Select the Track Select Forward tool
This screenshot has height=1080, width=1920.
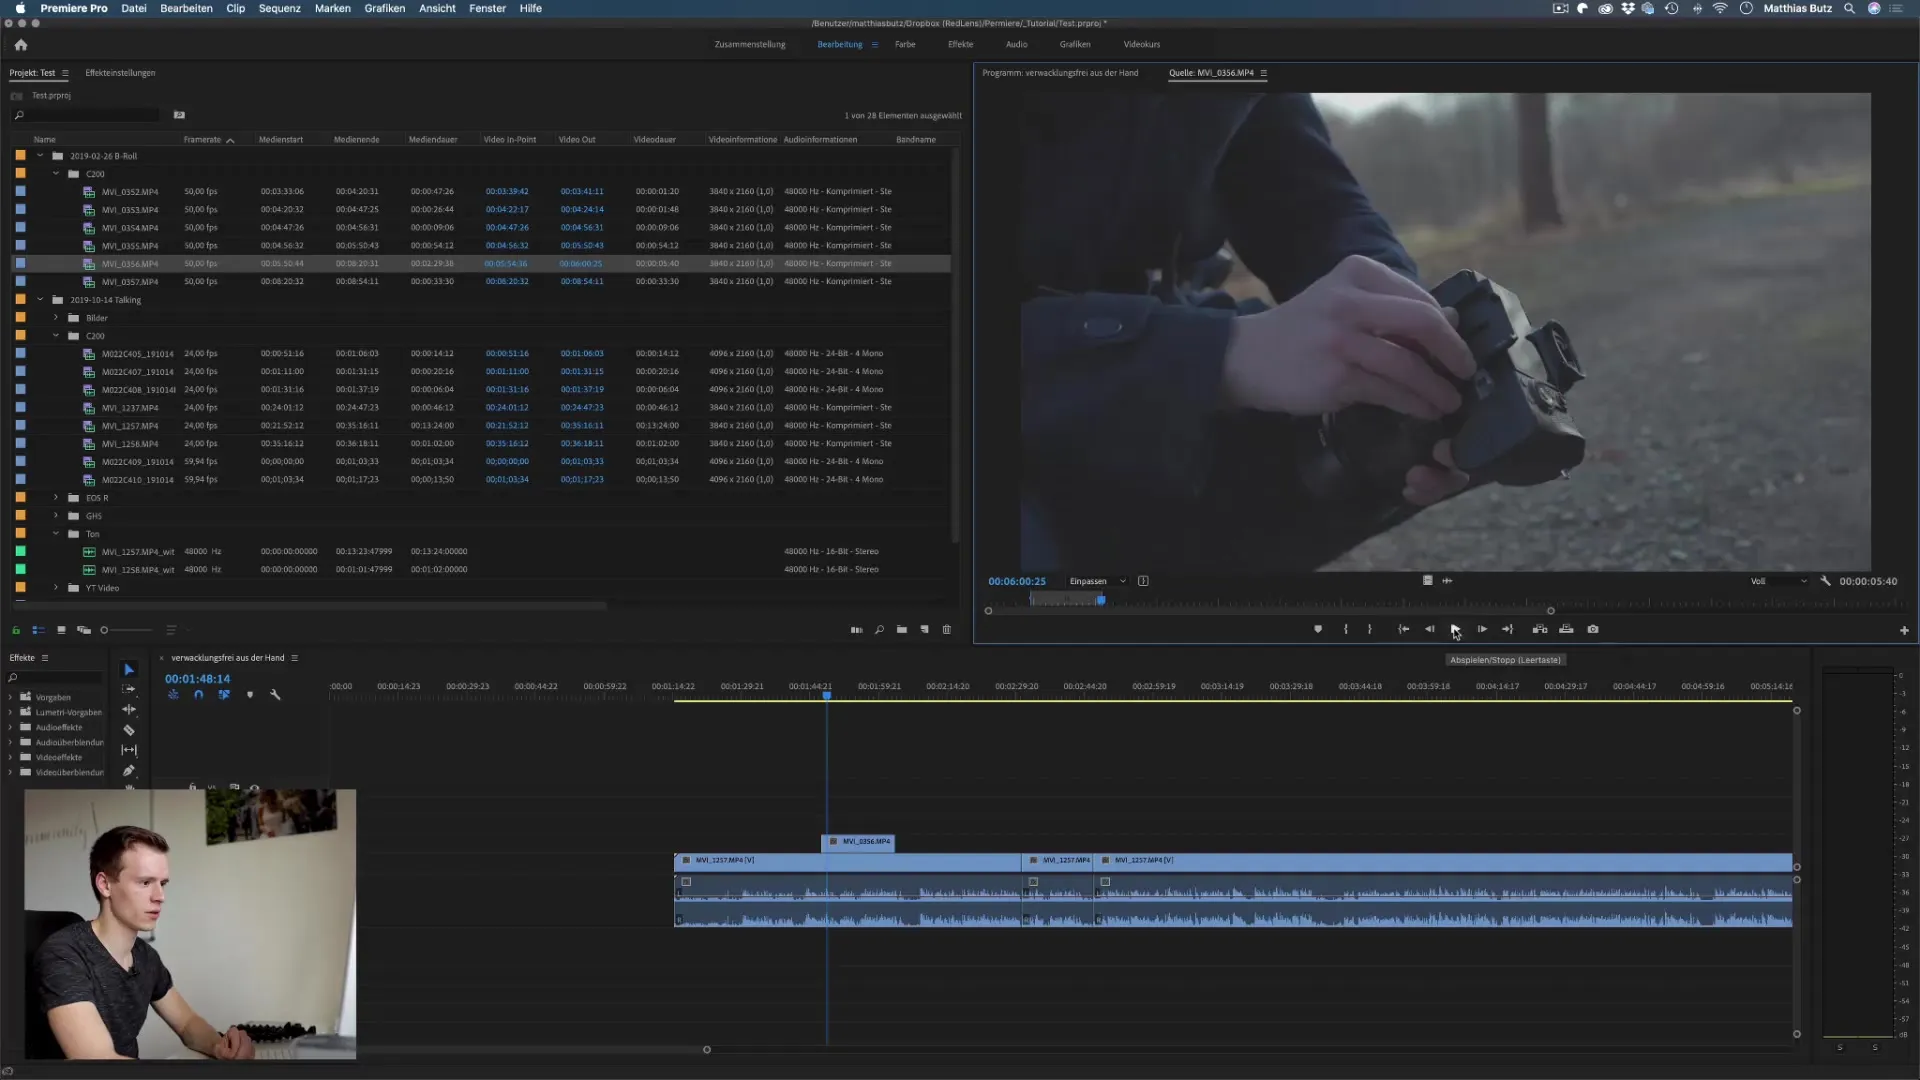coord(129,689)
